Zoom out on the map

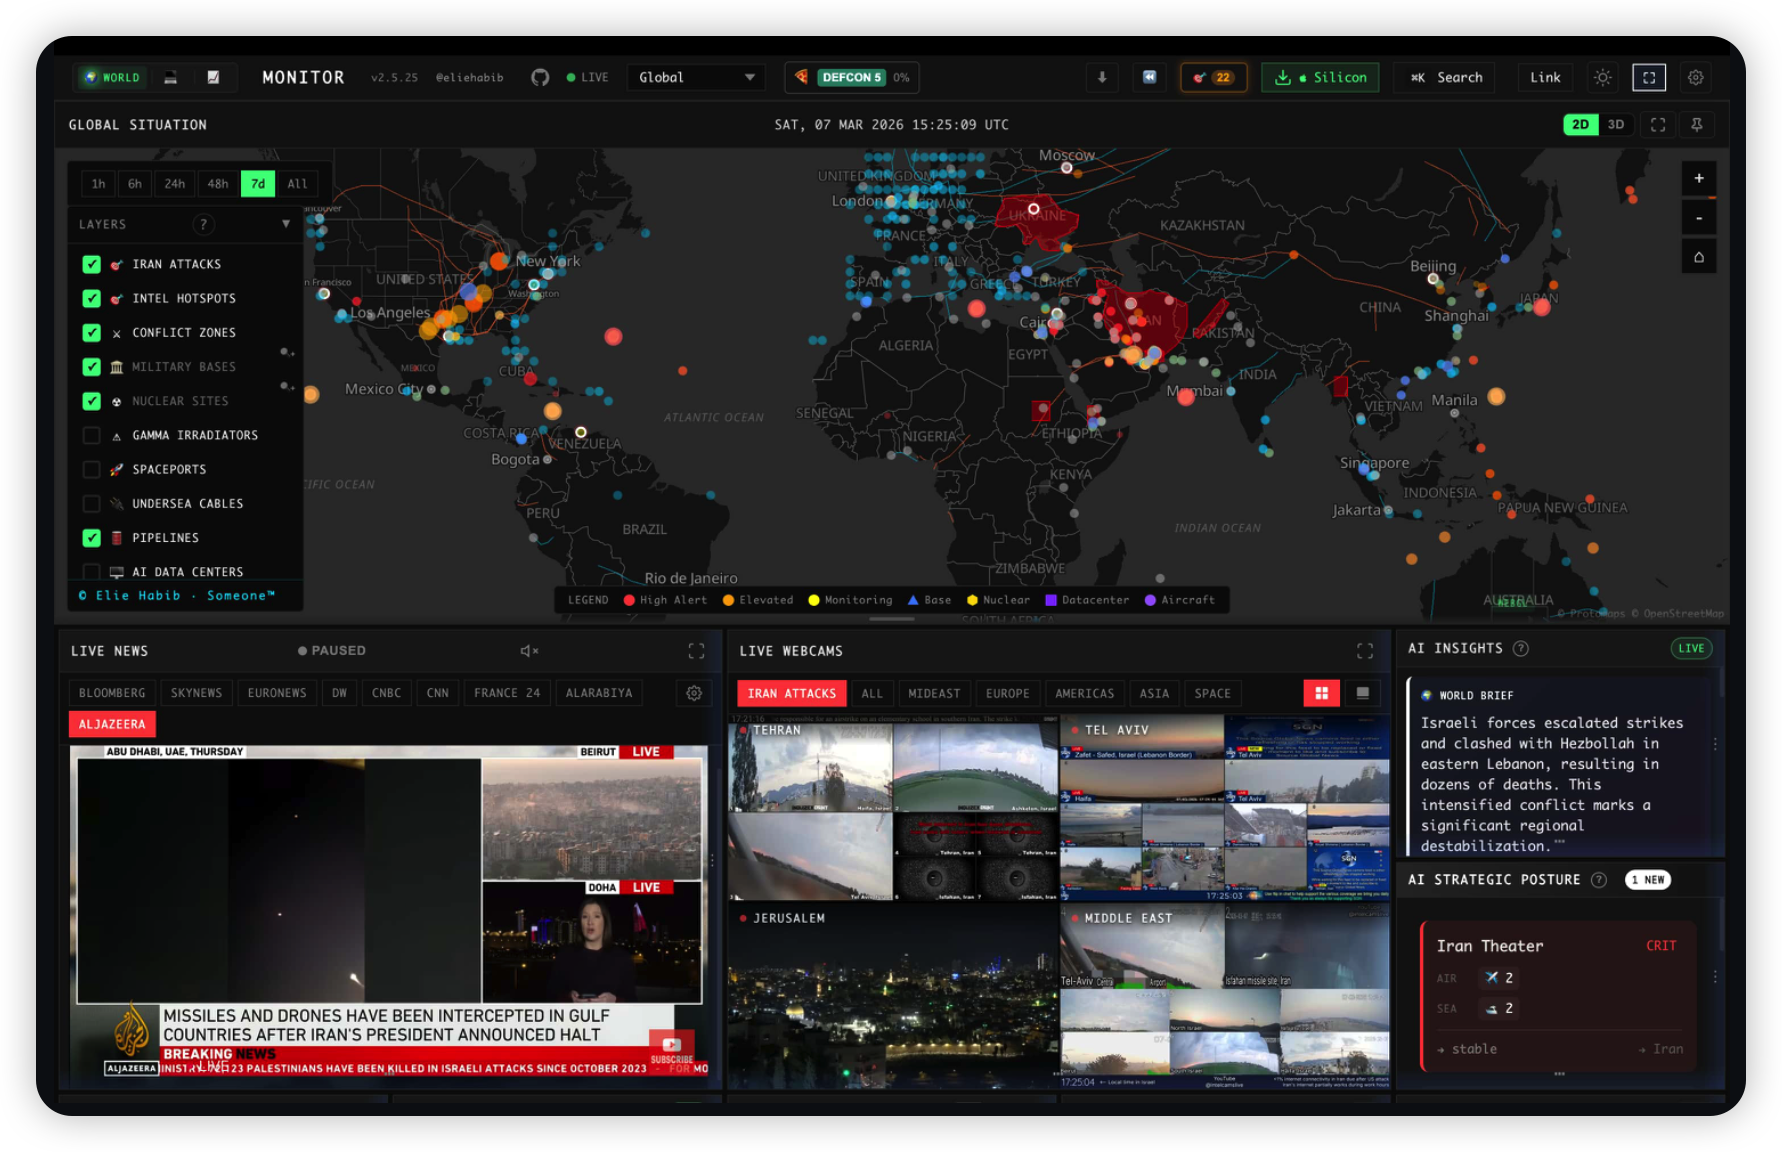tap(1699, 218)
